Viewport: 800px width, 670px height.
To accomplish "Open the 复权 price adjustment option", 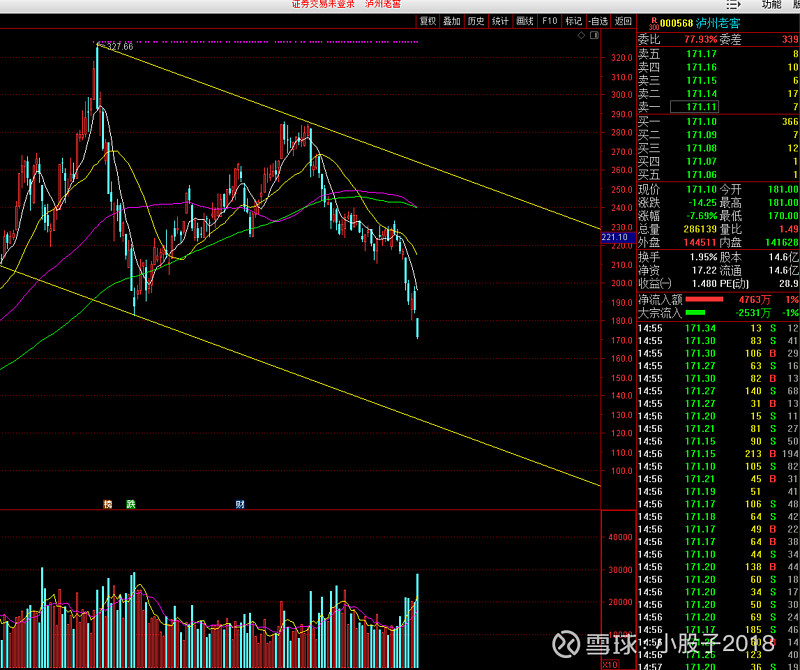I will (x=428, y=21).
